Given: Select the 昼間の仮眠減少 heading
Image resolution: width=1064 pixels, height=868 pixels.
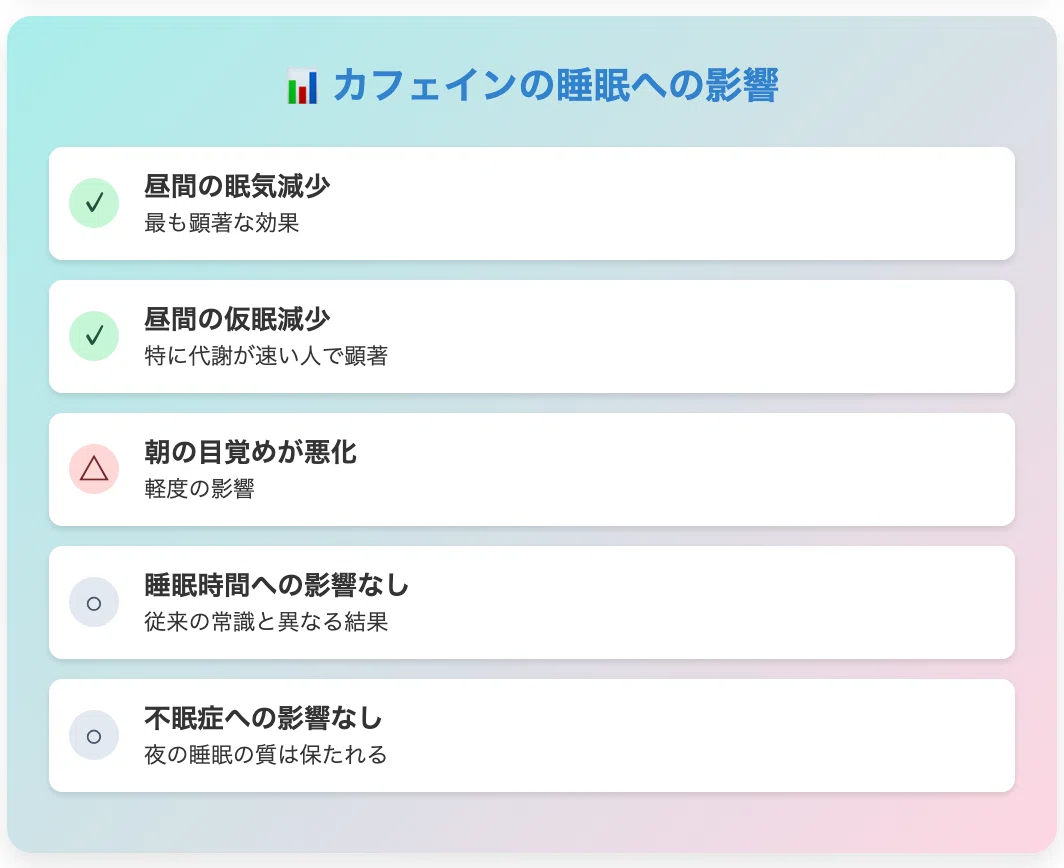Looking at the screenshot, I should pos(237,319).
